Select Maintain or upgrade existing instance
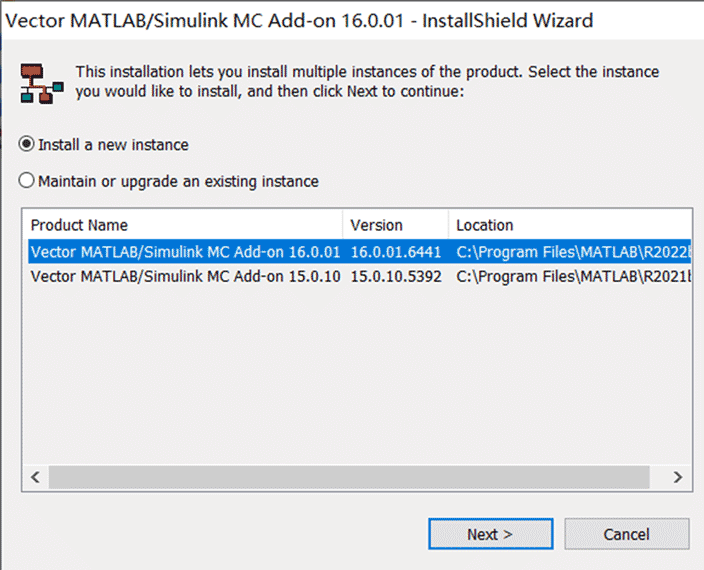This screenshot has width=704, height=570. [x=169, y=181]
